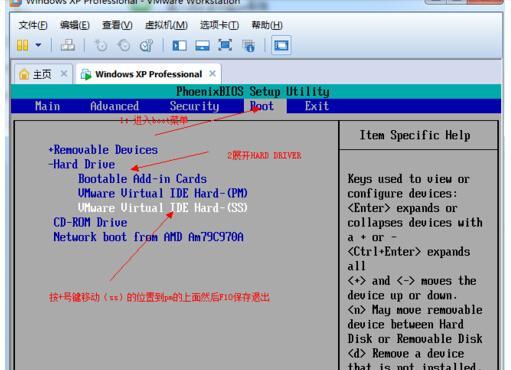Click the console view icon at toolbar end
The height and width of the screenshot is (370, 511).
[281, 45]
